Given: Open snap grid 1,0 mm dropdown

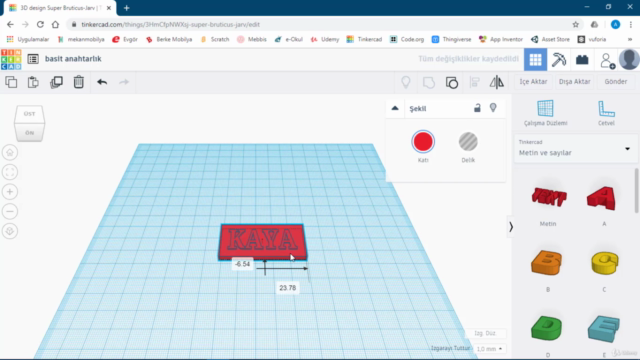Looking at the screenshot, I should (489, 349).
